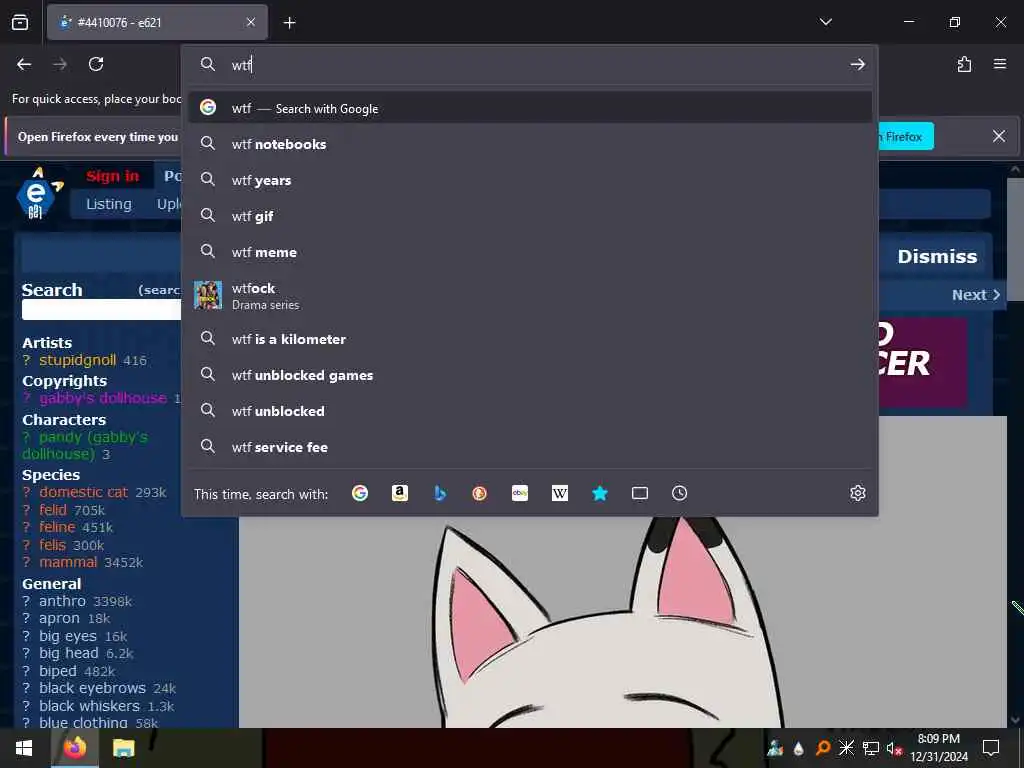This screenshot has height=768, width=1024.
Task: Search bookmarks via the star icon
Action: point(600,493)
